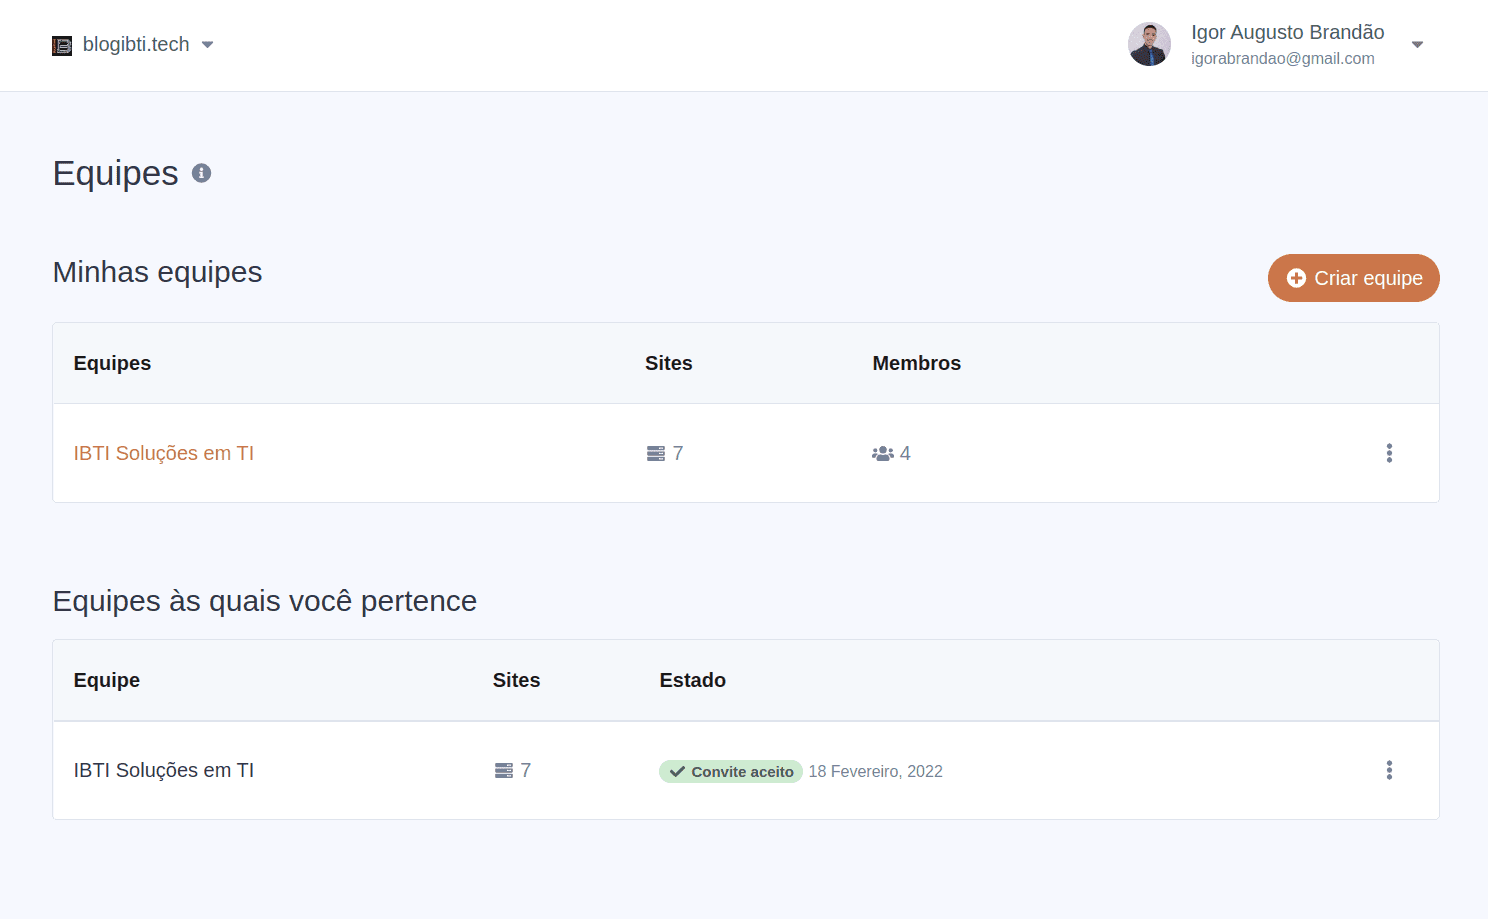
Task: Click the sites server icon in Minhas equipes
Action: point(656,454)
